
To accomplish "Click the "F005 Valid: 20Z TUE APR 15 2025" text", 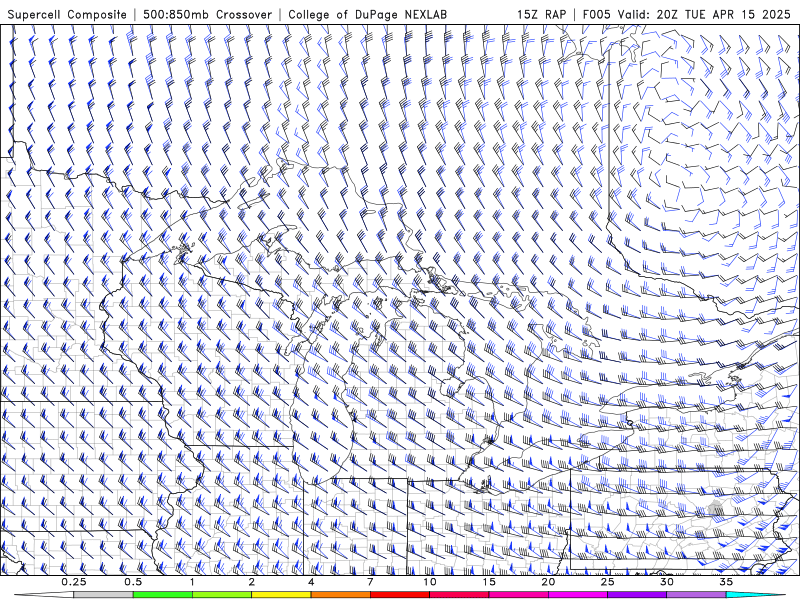I will [686, 14].
